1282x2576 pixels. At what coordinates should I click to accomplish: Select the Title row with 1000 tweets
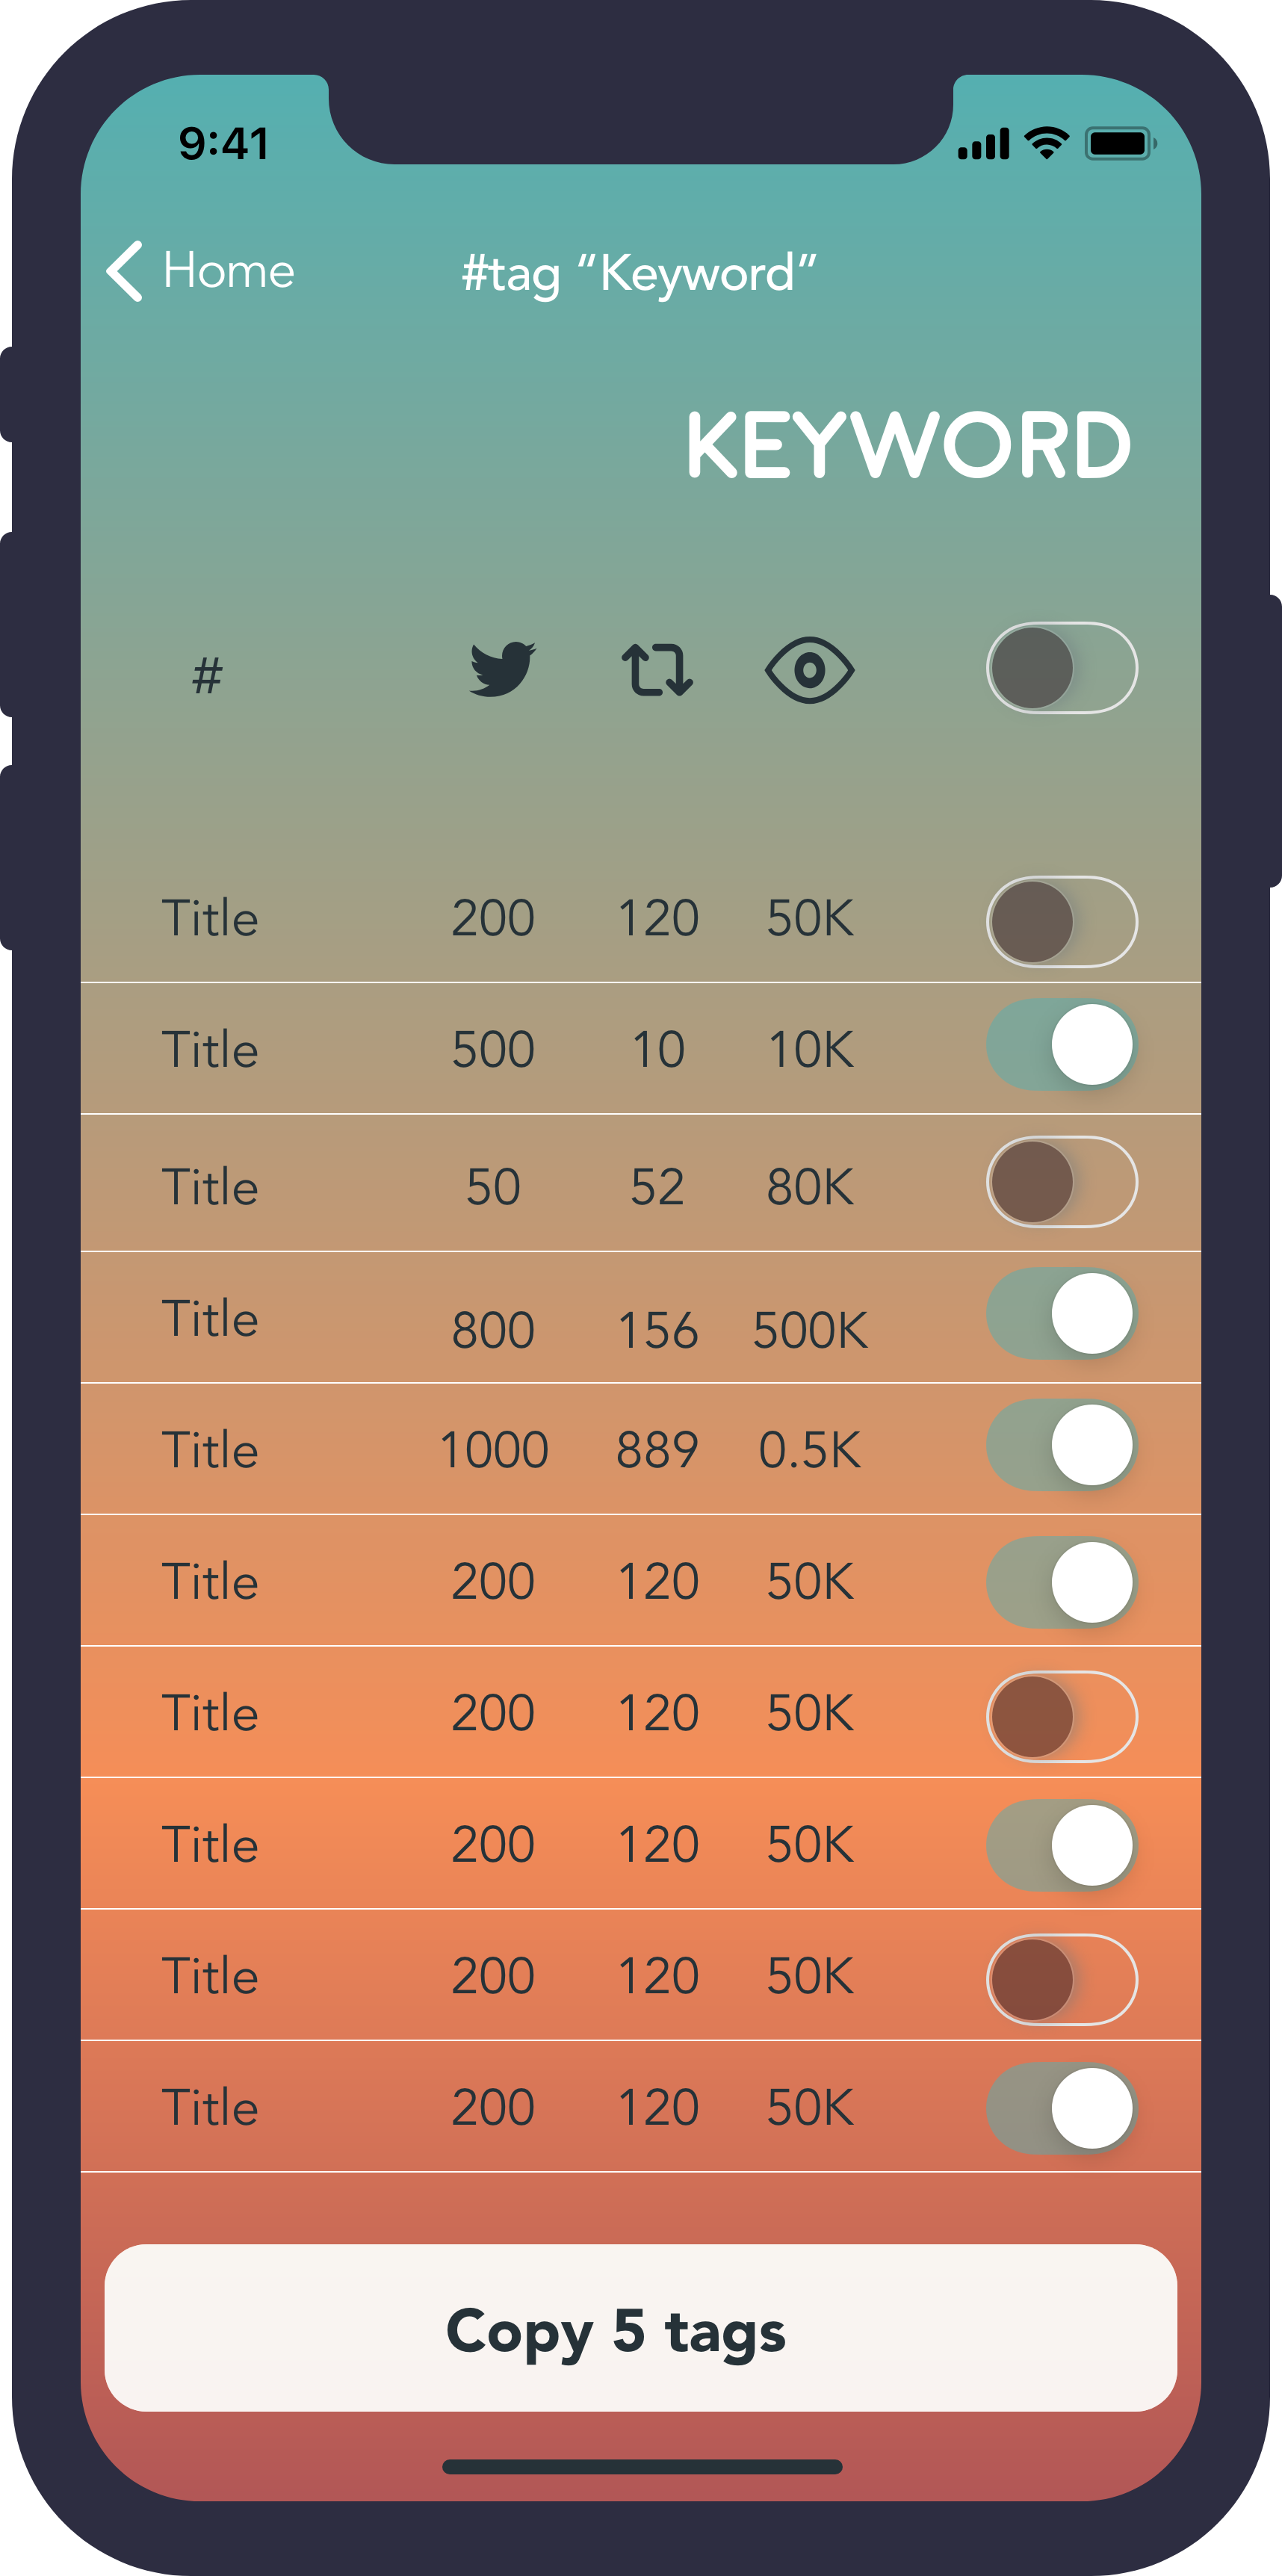point(641,1449)
